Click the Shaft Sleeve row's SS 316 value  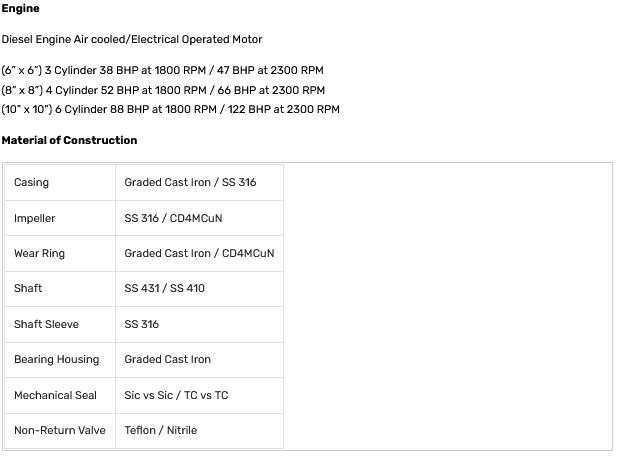pyautogui.click(x=141, y=325)
